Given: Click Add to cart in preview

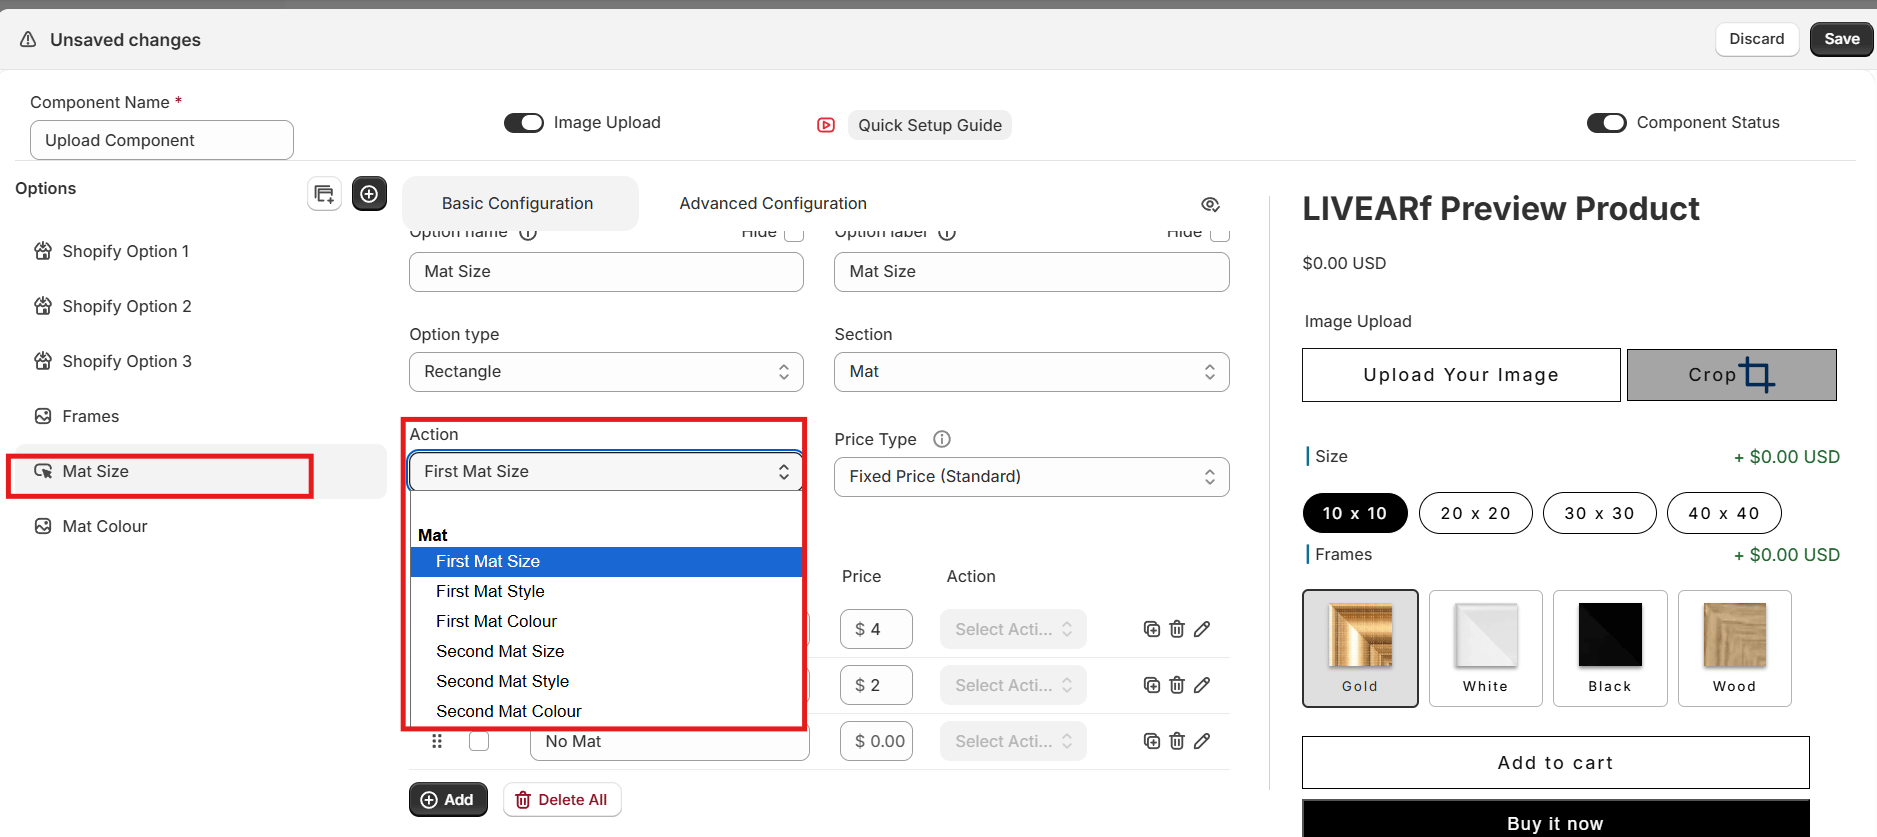Looking at the screenshot, I should pyautogui.click(x=1555, y=763).
